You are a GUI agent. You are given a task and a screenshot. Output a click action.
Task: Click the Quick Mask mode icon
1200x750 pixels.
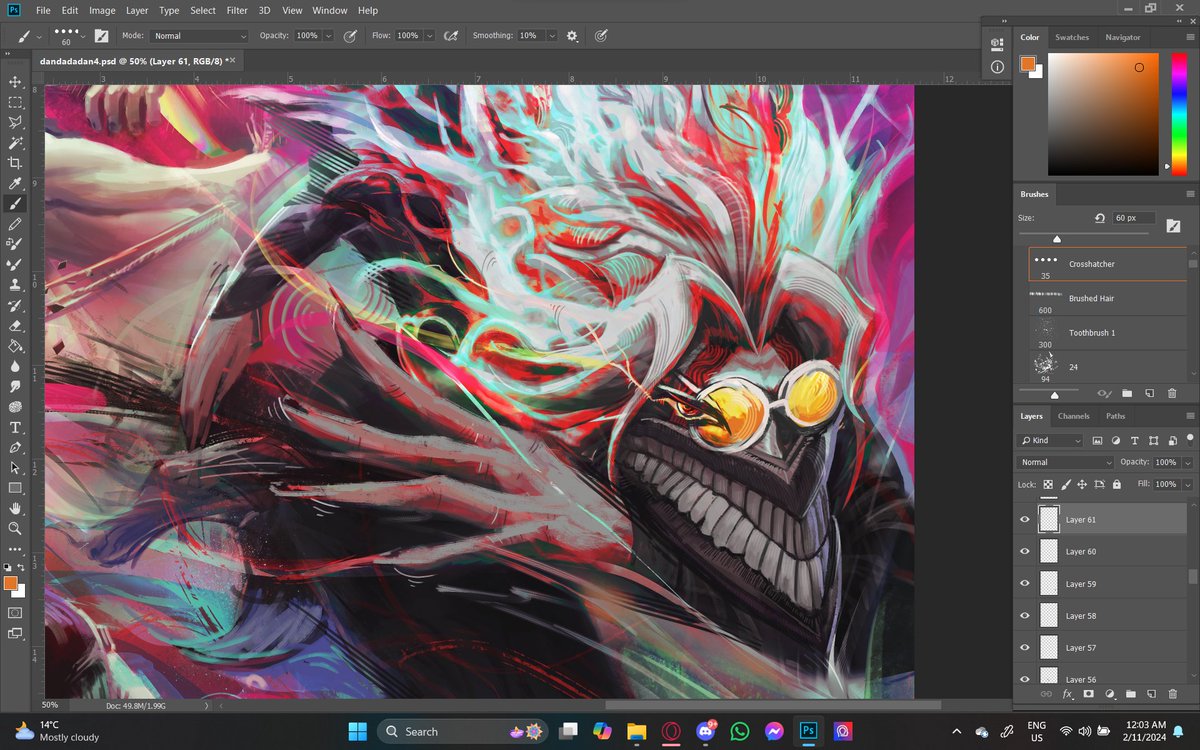point(15,612)
